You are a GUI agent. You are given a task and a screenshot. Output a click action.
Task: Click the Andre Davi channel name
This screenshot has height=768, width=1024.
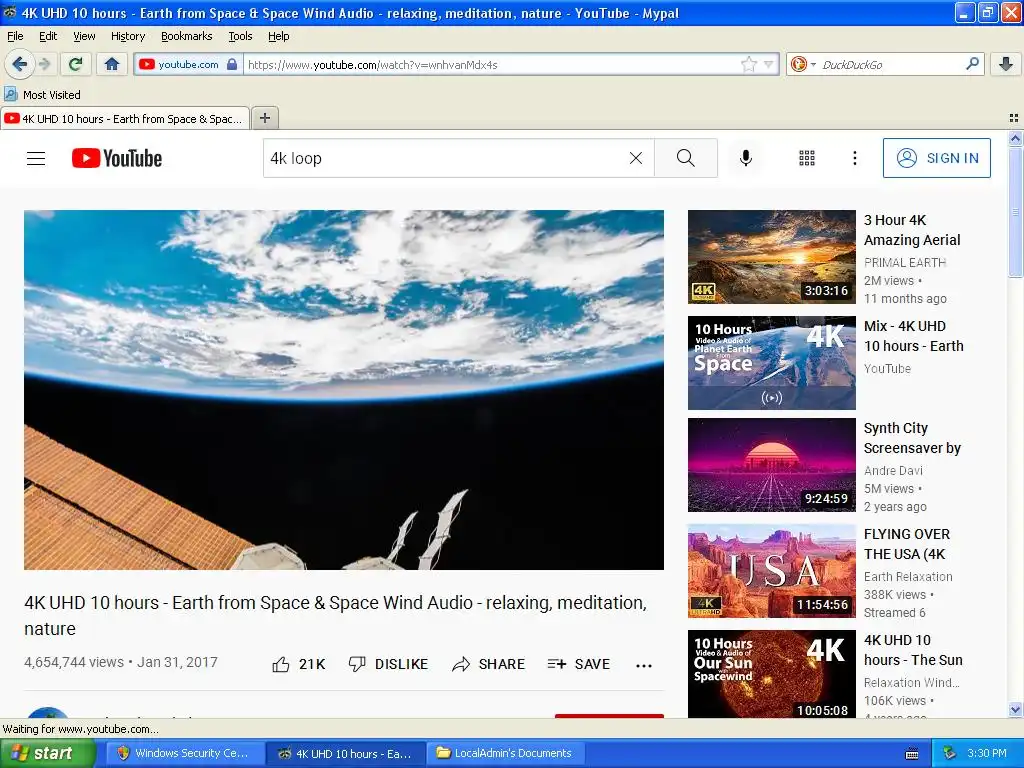[x=893, y=470]
